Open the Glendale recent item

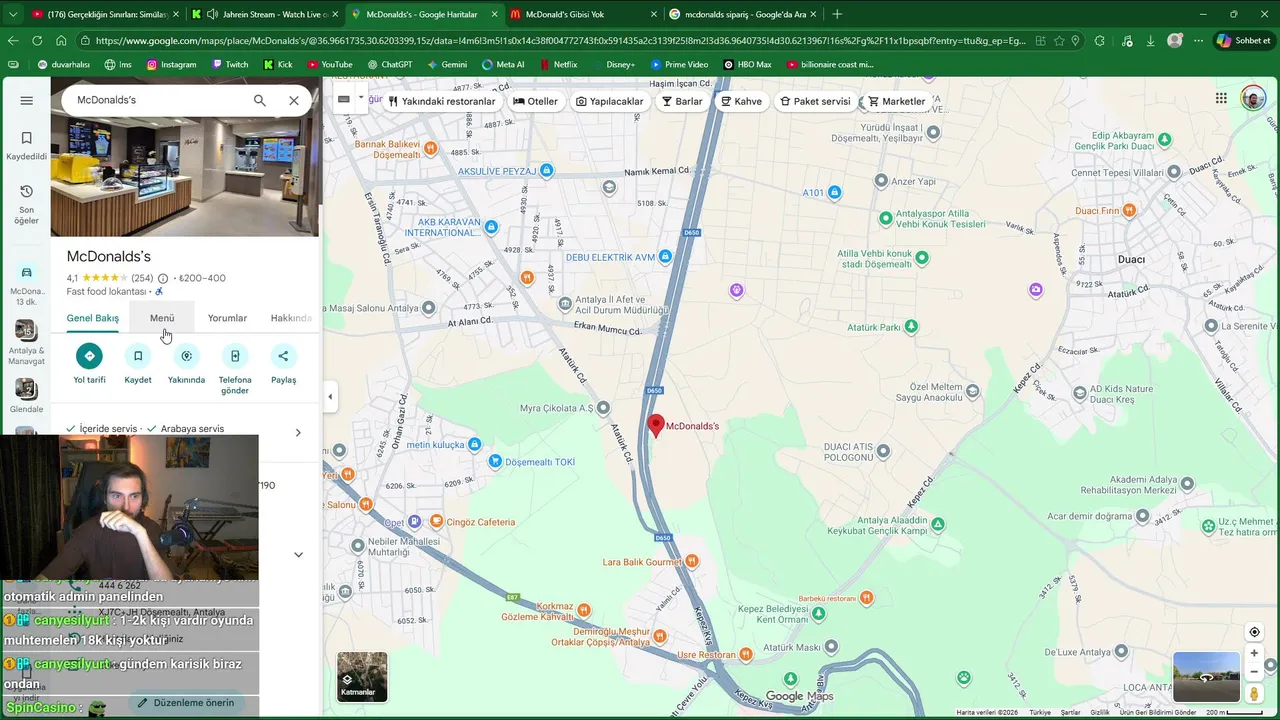click(x=27, y=396)
